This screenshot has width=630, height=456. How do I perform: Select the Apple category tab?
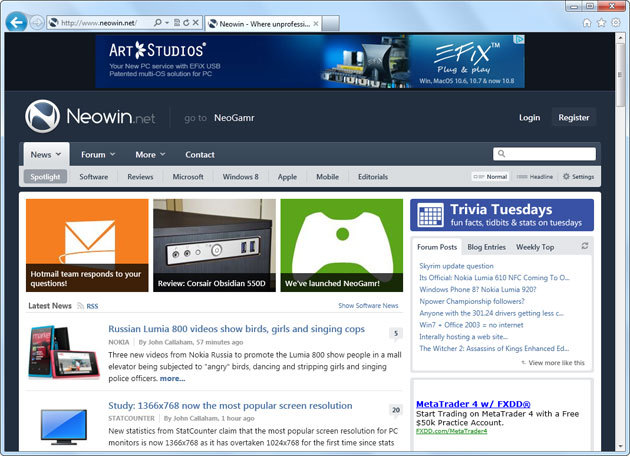coord(287,177)
